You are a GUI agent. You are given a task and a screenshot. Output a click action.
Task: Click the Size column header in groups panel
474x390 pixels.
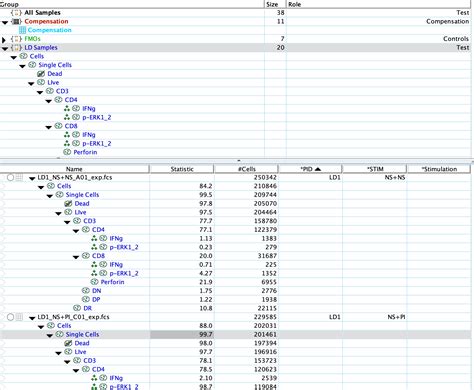click(276, 4)
